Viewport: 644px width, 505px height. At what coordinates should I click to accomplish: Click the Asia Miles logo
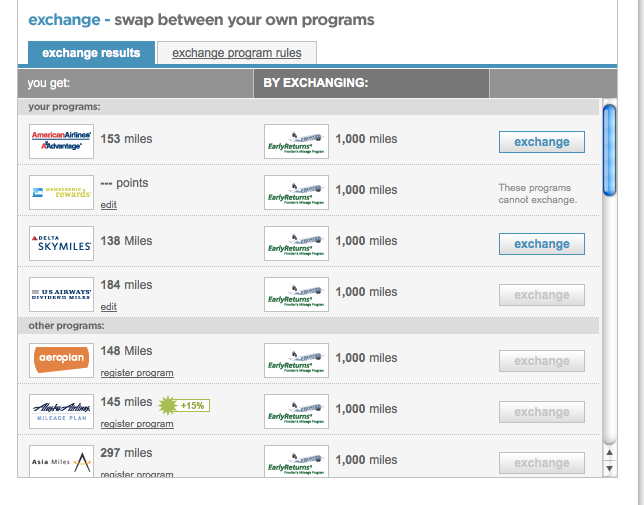[61, 461]
